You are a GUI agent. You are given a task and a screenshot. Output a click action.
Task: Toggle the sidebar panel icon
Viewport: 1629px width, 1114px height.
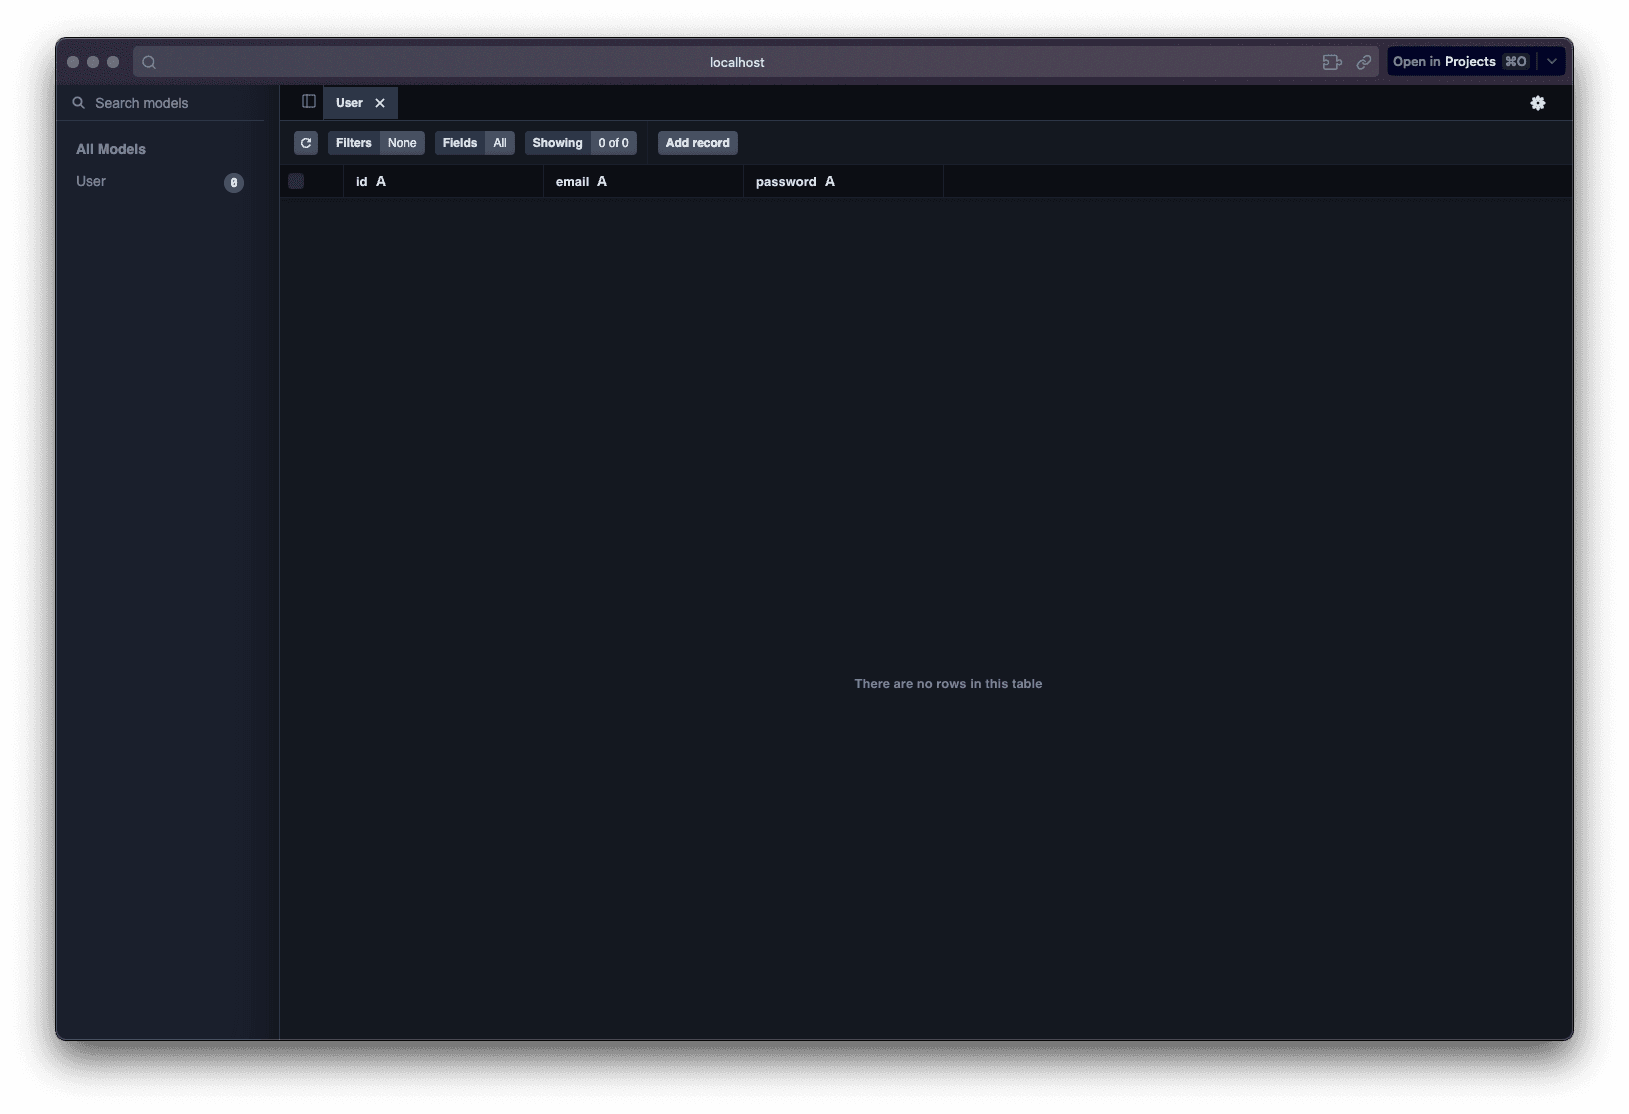click(x=309, y=102)
